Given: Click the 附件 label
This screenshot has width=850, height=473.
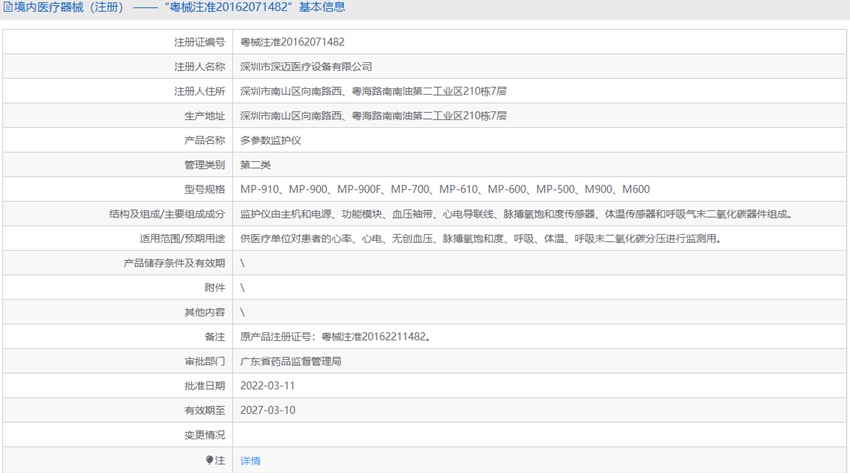Looking at the screenshot, I should pyautogui.click(x=215, y=288).
